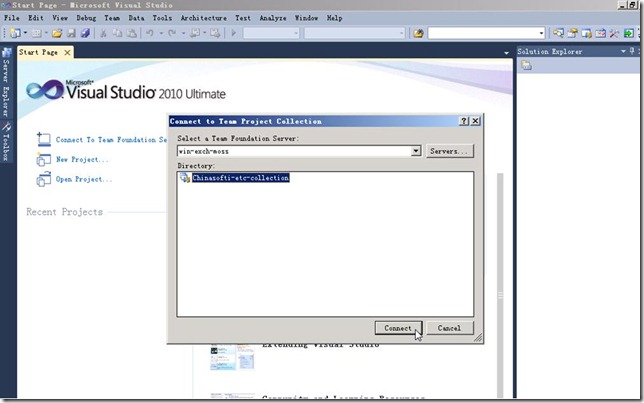Click the Start Debugging play icon
This screenshot has width=644, height=403.
pyautogui.click(x=234, y=33)
